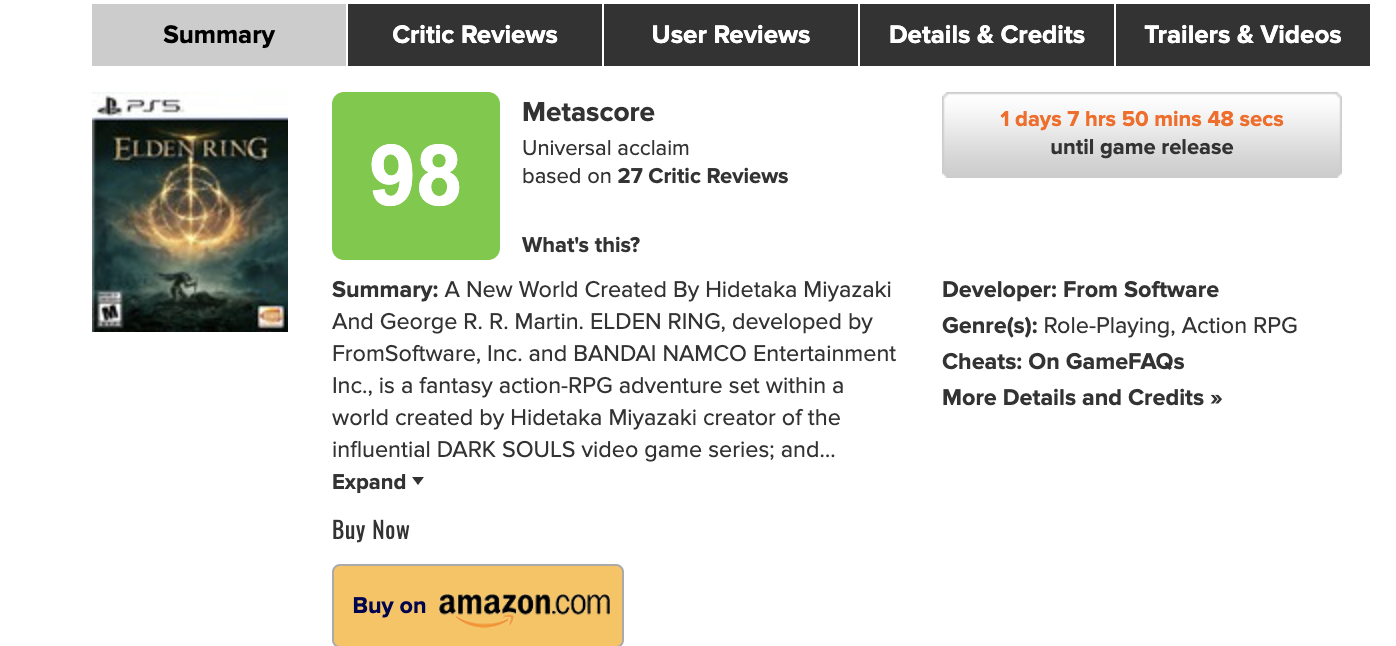1396x646 pixels.
Task: Click the game release countdown box
Action: (1141, 134)
